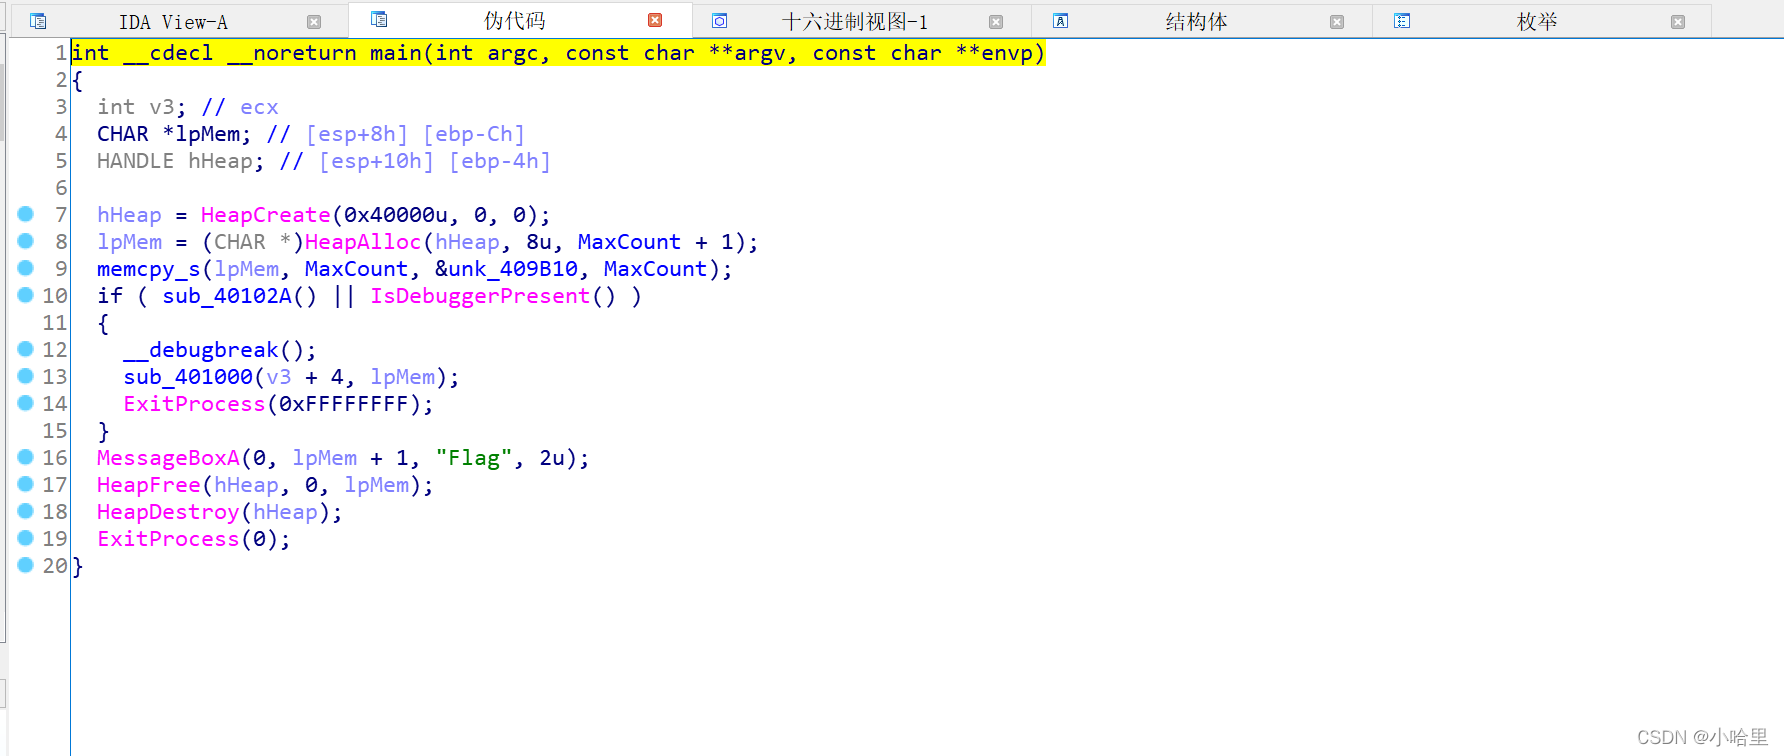Click the MessageBoxA function call
1784x756 pixels.
pyautogui.click(x=168, y=458)
